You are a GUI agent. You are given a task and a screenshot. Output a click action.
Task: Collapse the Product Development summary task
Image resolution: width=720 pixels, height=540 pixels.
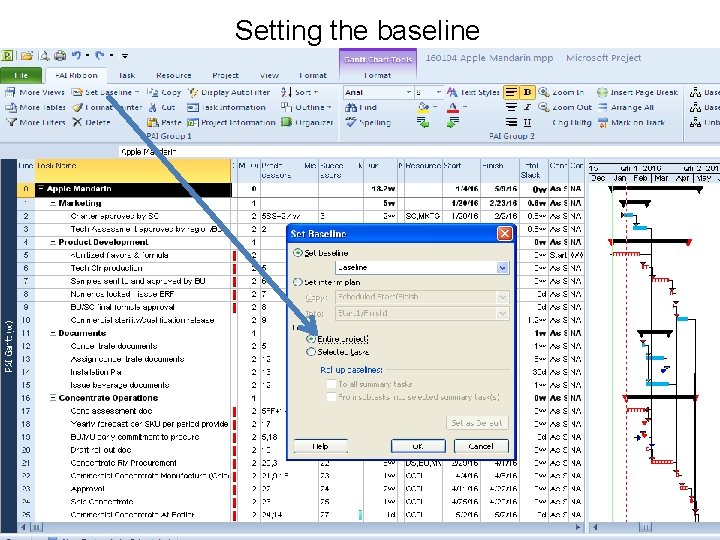53,242
